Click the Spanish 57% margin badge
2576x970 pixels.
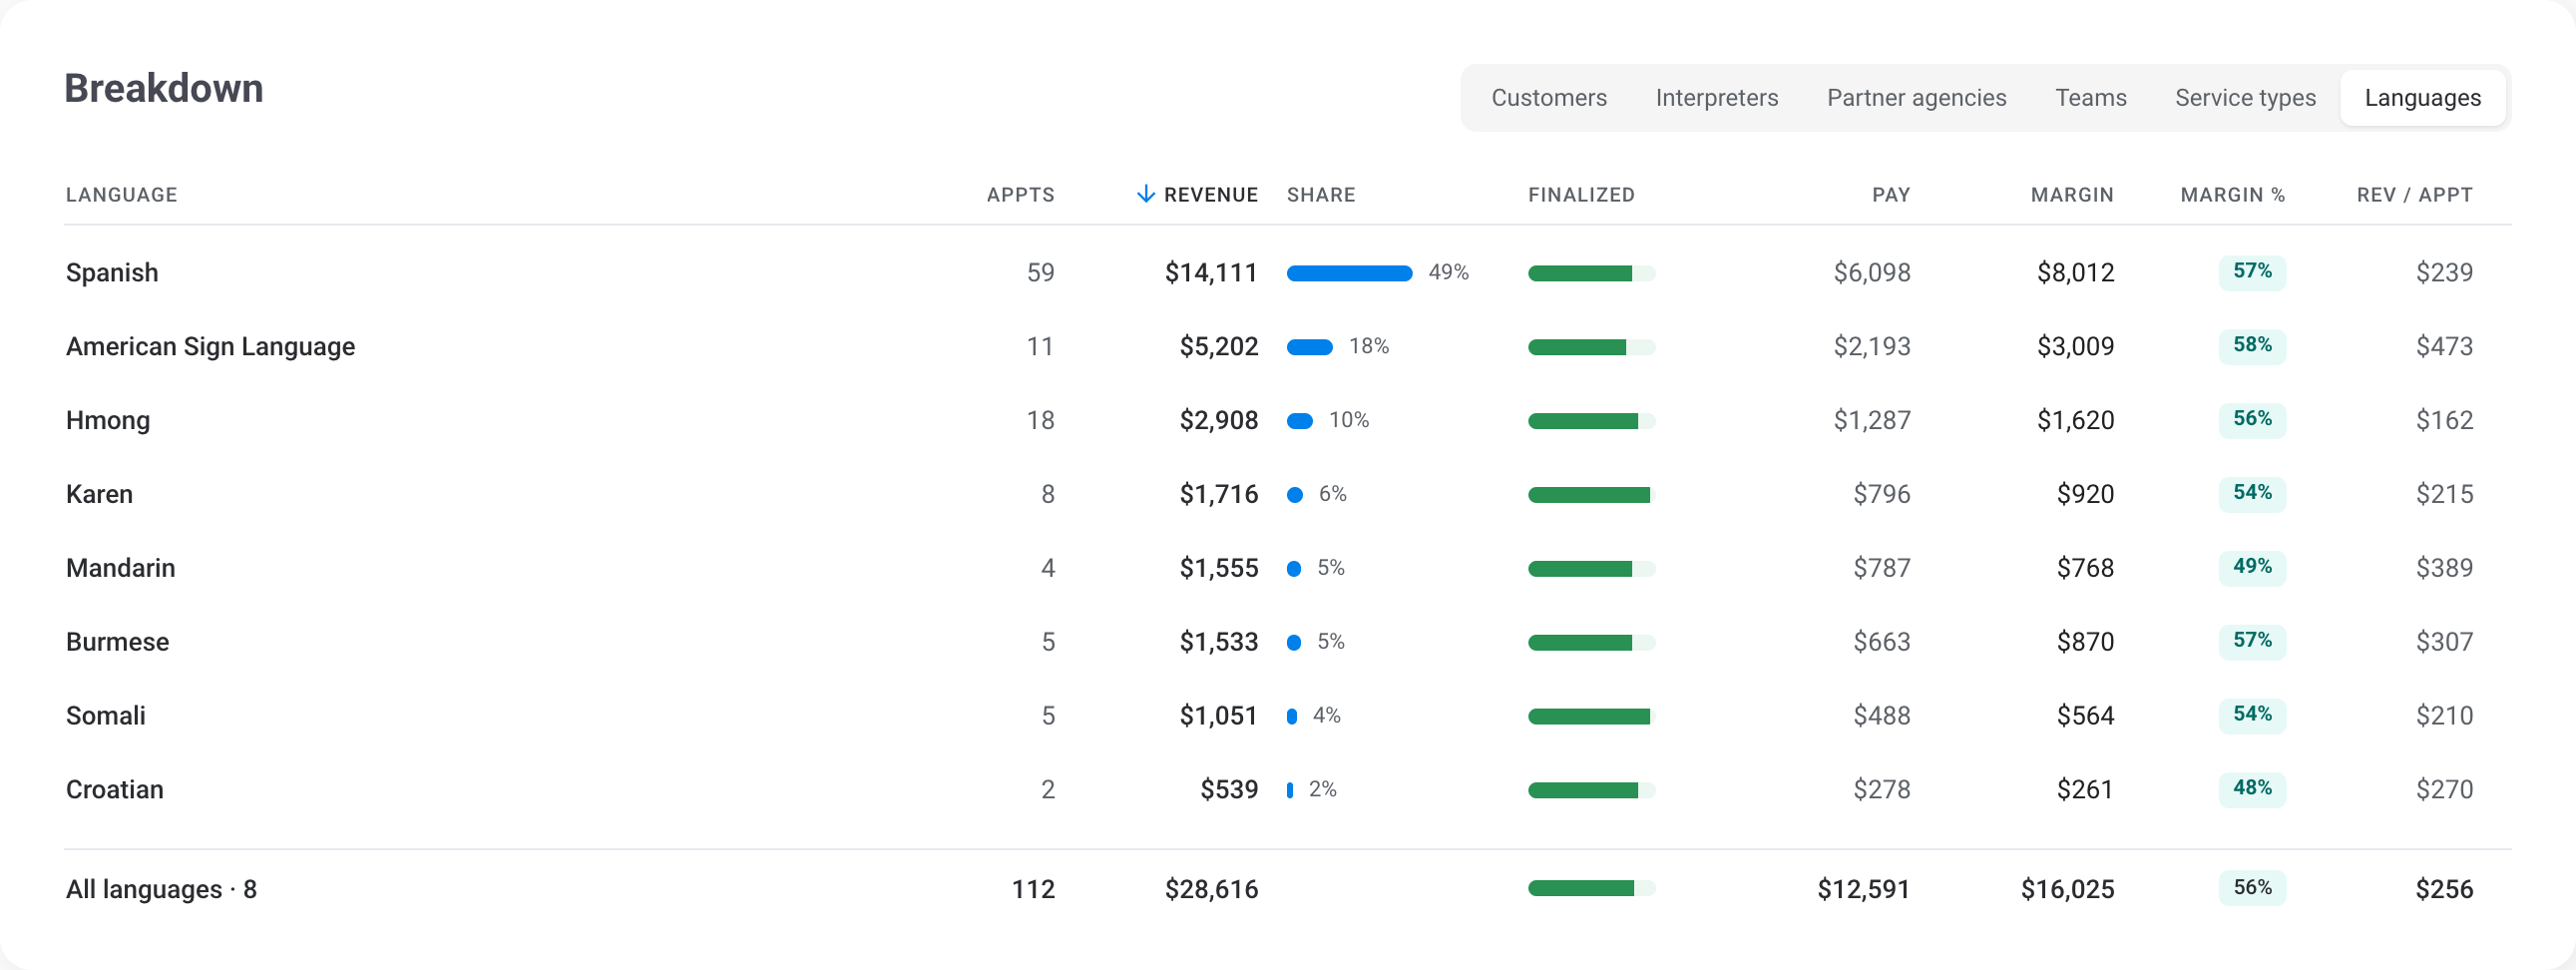pos(2252,272)
